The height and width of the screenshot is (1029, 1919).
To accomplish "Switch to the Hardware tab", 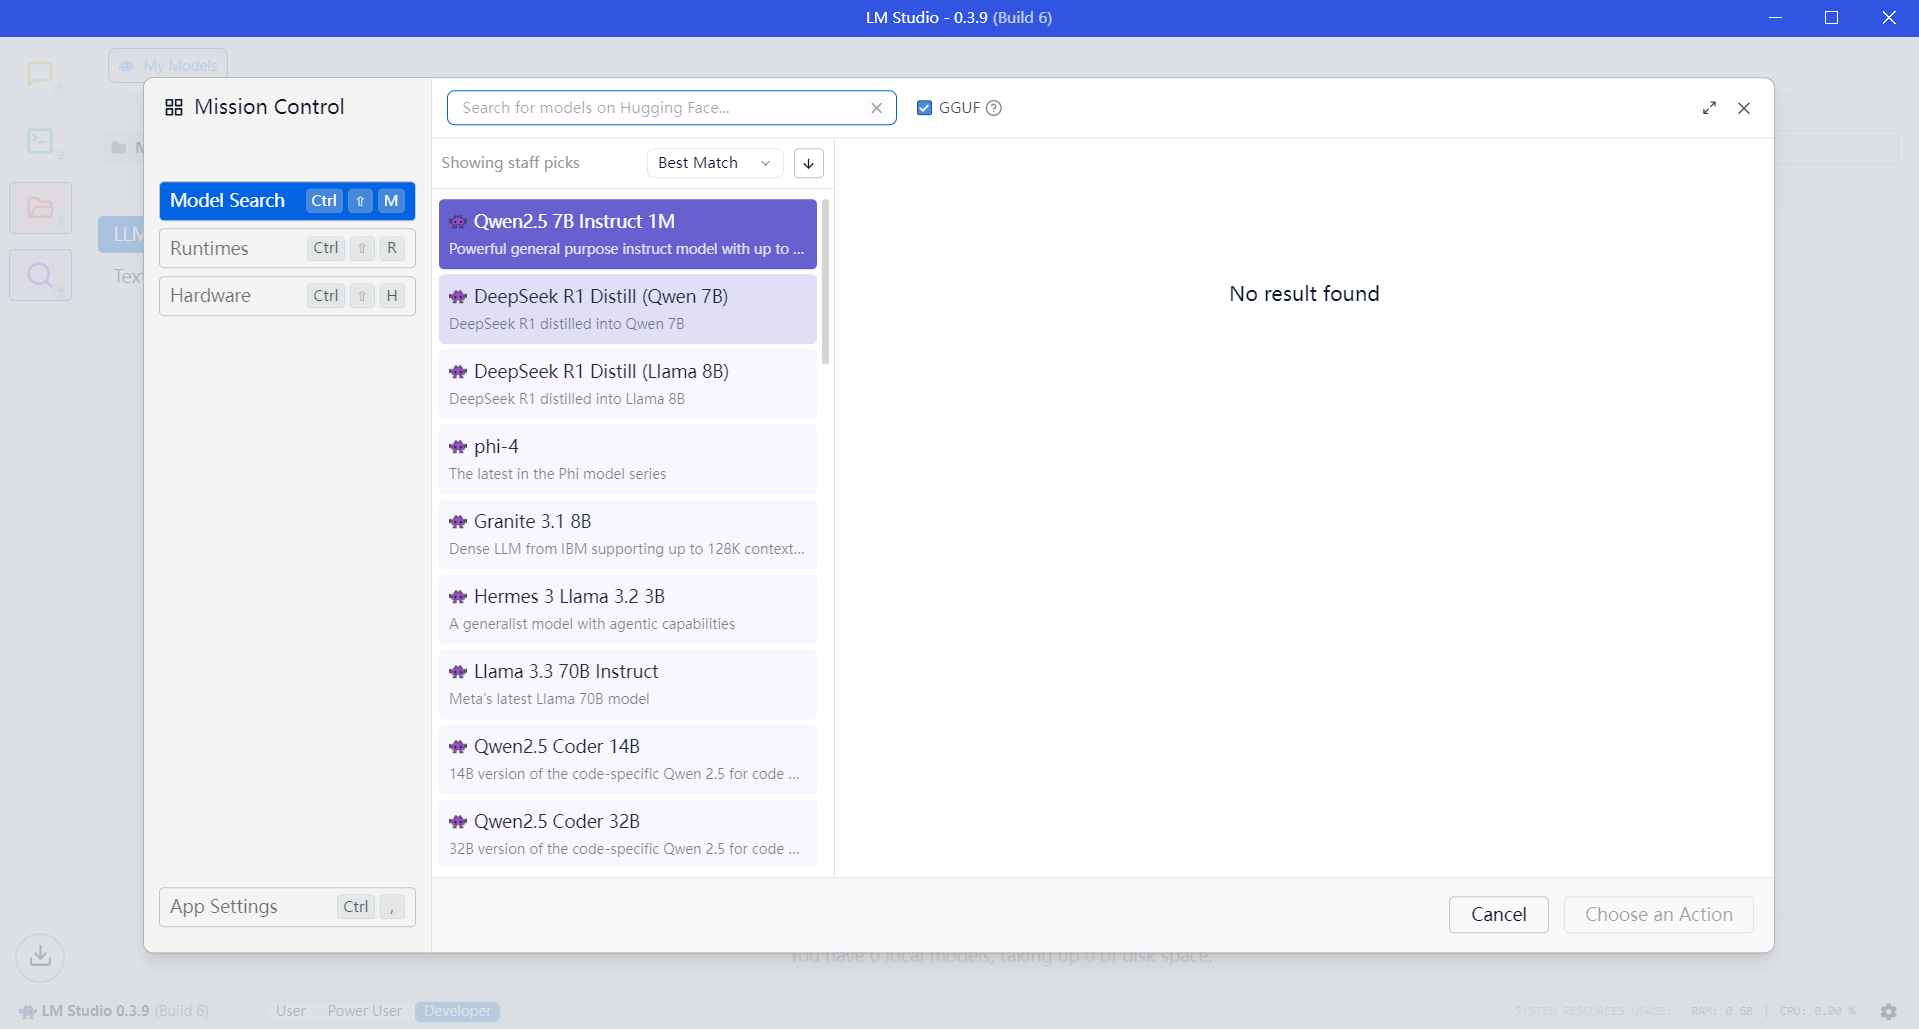I will click(x=287, y=296).
